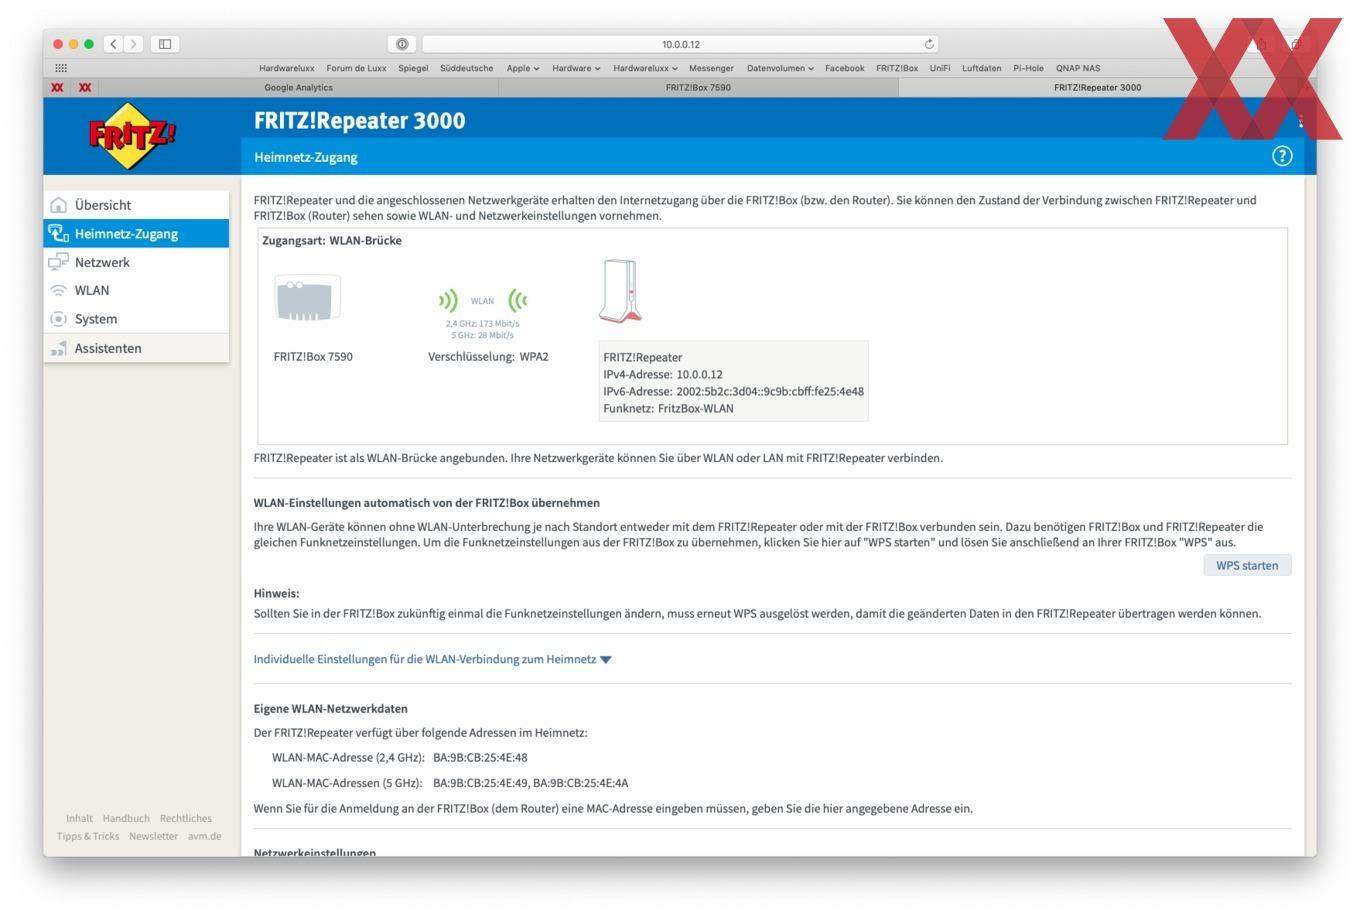Screen dimensions: 1360x914
Task: Click the Assistenten wizard icon
Action: (59, 348)
